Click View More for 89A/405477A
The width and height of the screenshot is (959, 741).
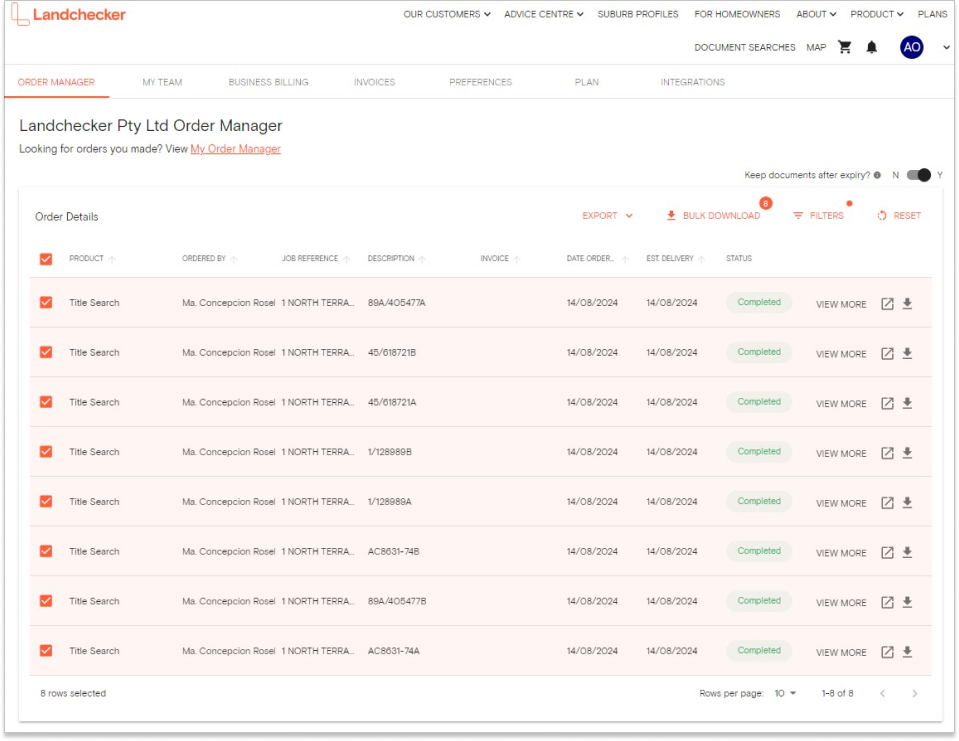coord(841,304)
